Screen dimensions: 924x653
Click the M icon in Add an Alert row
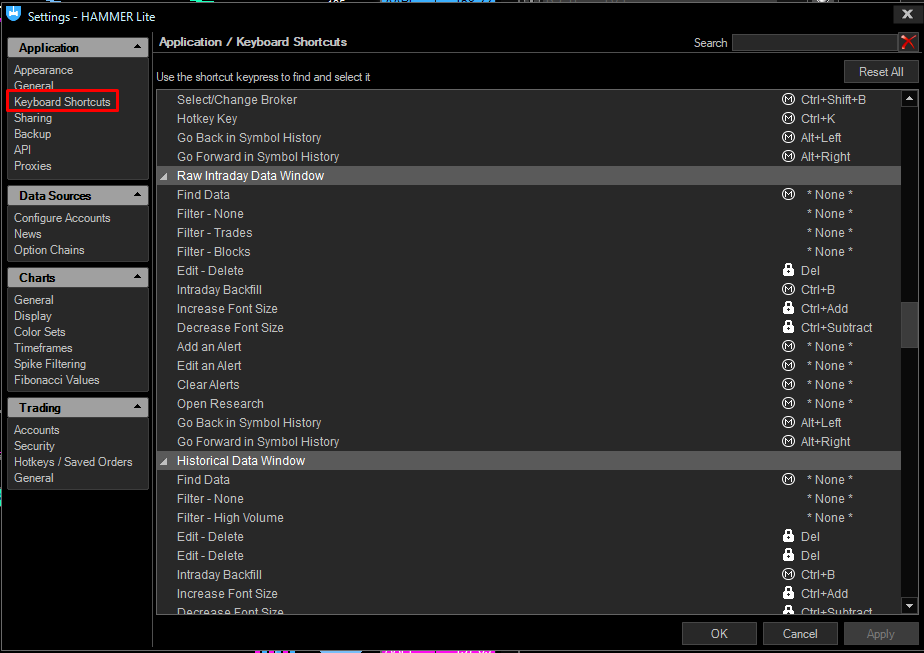point(788,347)
